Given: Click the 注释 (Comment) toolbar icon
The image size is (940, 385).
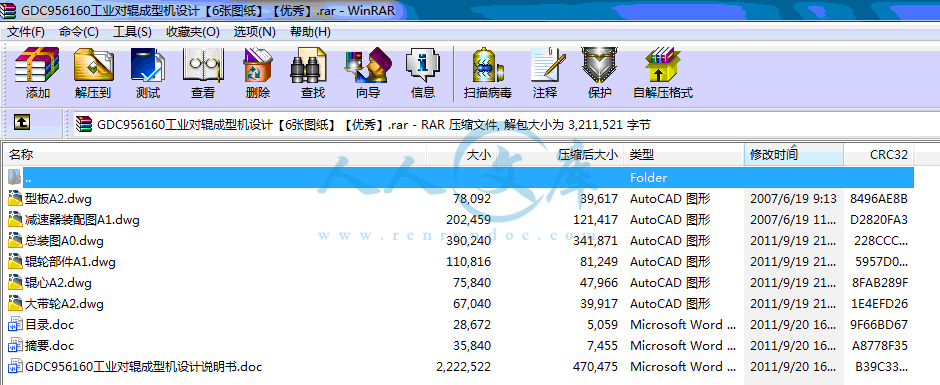Looking at the screenshot, I should 547,65.
